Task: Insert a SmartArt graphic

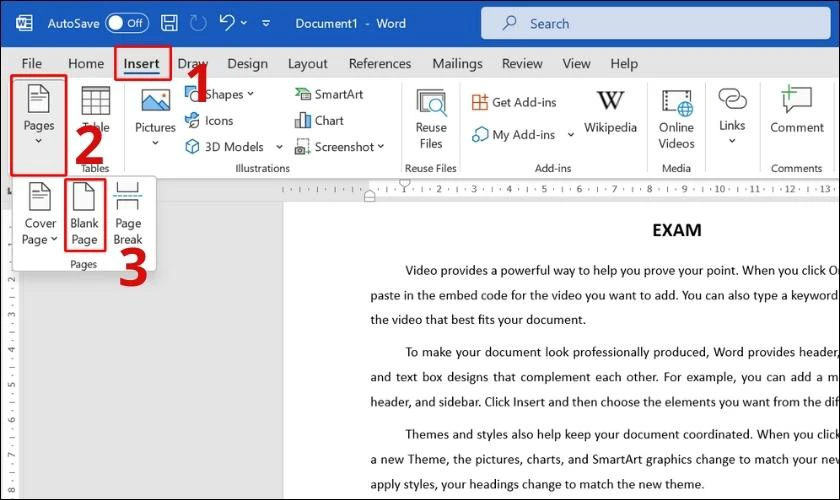Action: 329,94
